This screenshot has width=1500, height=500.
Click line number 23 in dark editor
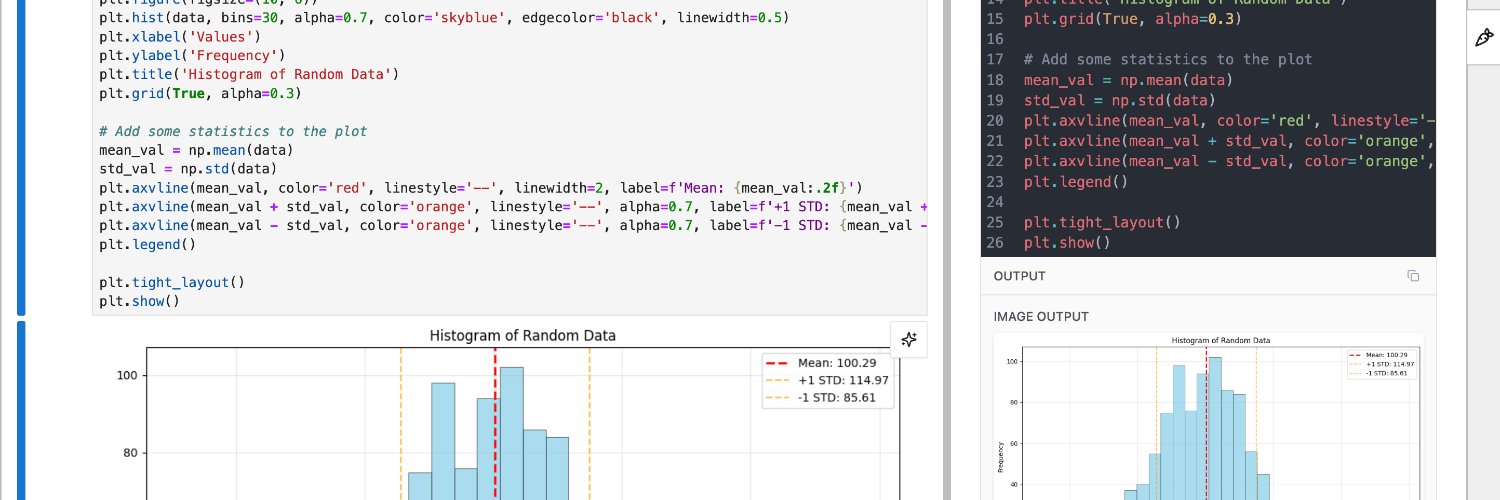tap(994, 182)
